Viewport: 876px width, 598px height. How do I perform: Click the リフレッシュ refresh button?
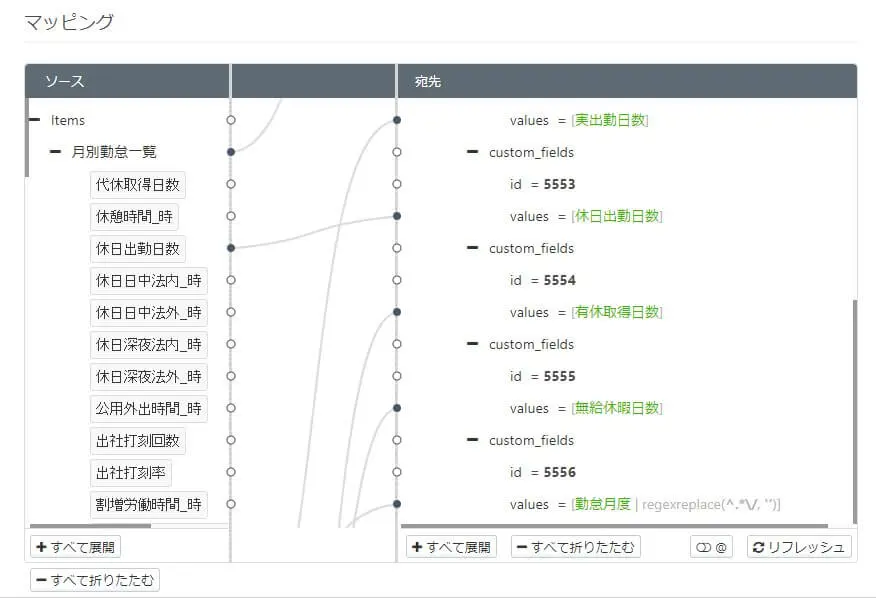(x=799, y=547)
